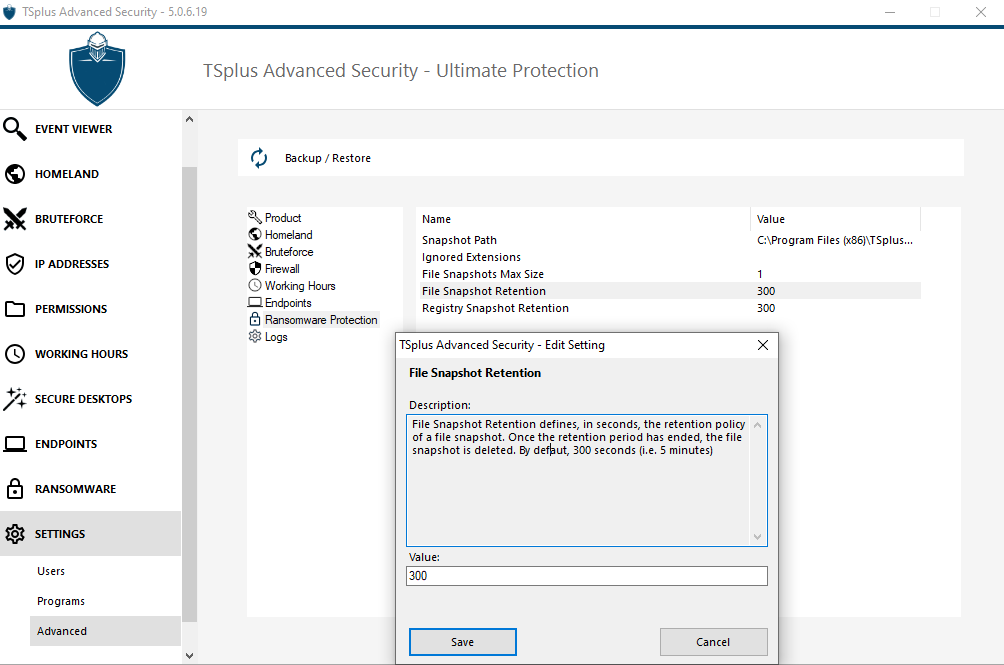The image size is (1004, 665).
Task: Click the Event Viewer magnifier icon
Action: (x=15, y=129)
